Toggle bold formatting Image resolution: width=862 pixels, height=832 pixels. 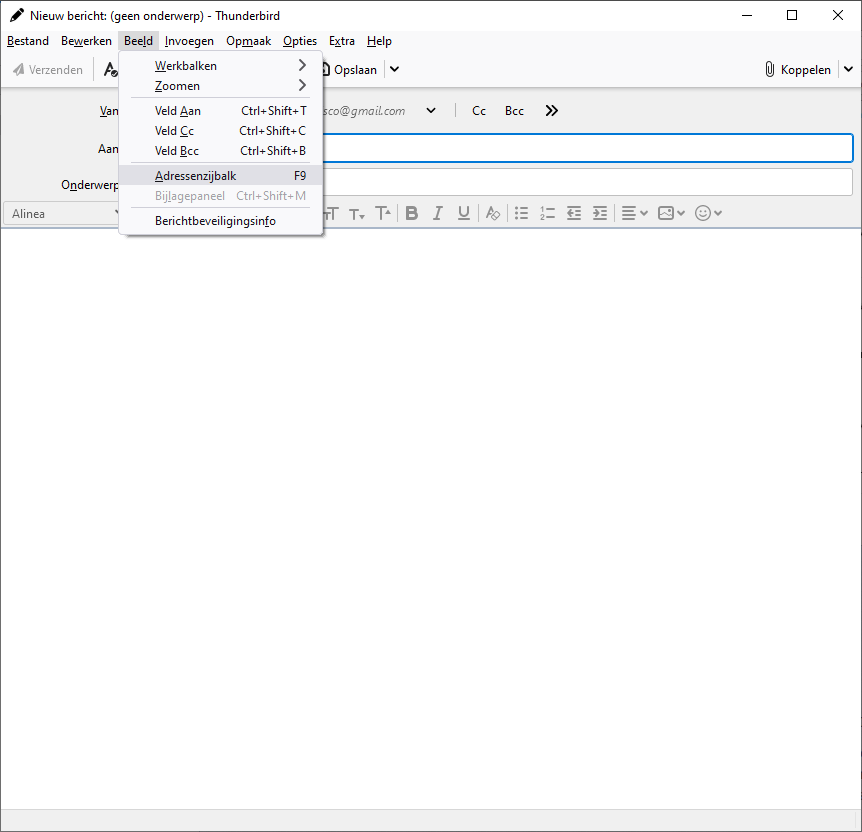click(x=411, y=213)
